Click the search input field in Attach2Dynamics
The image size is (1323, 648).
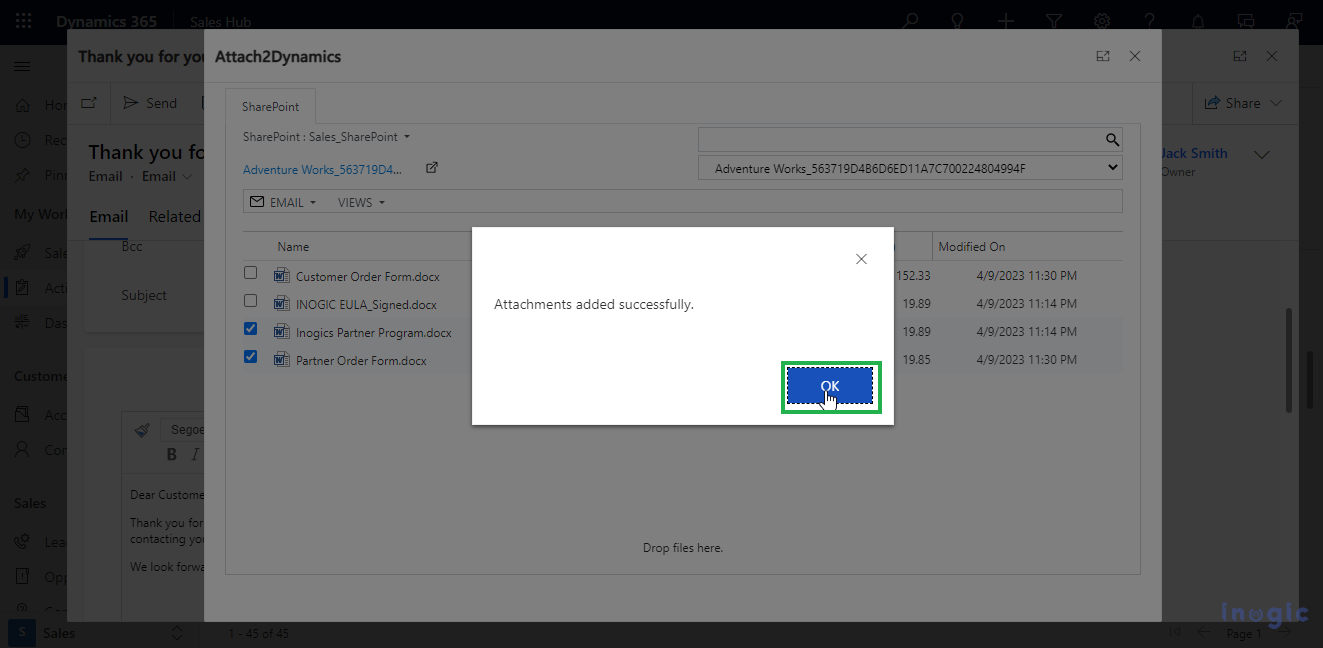tap(899, 140)
